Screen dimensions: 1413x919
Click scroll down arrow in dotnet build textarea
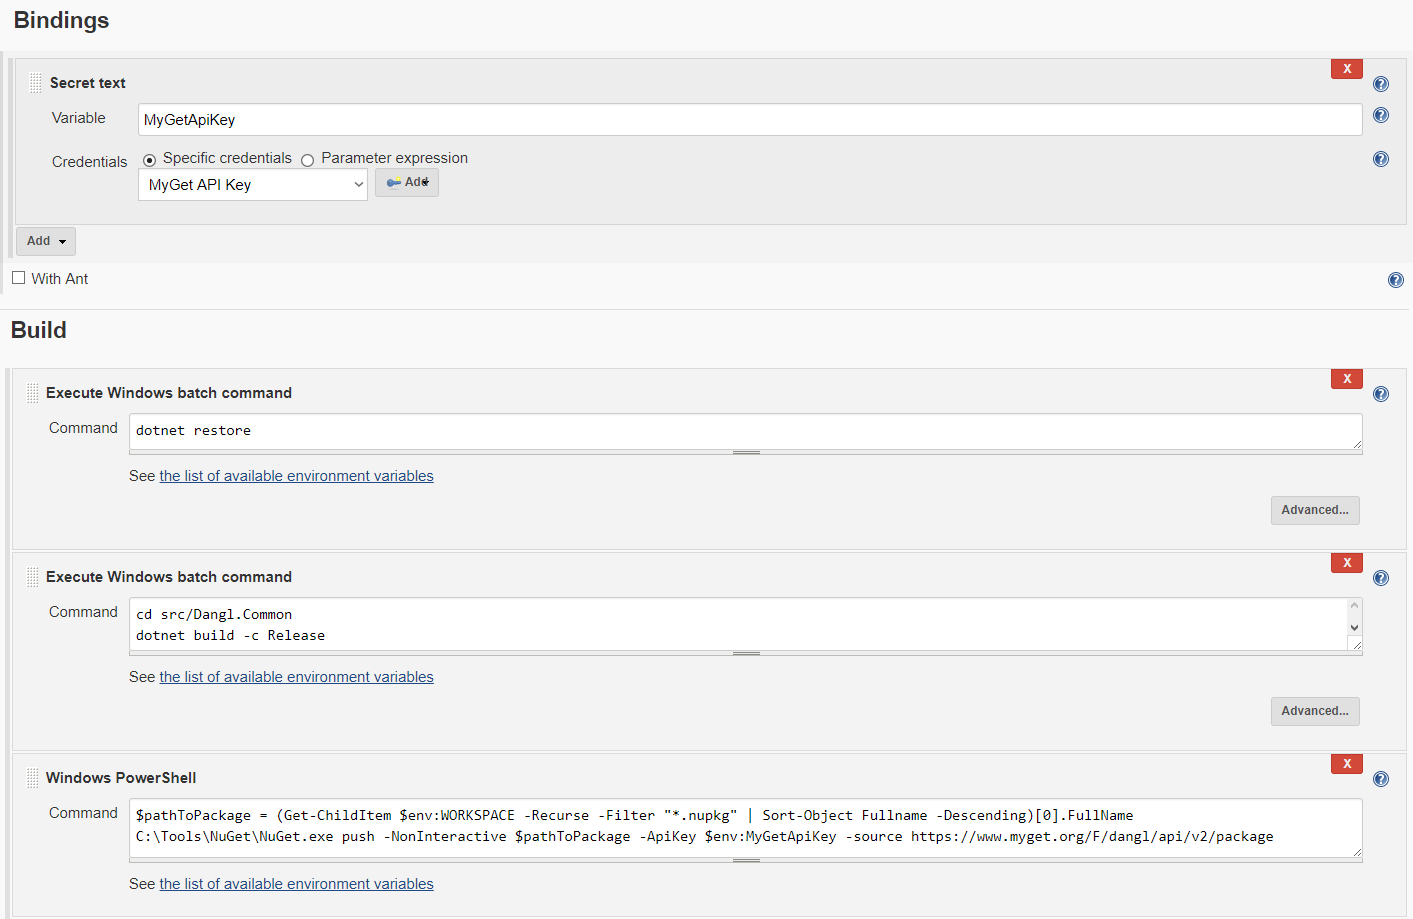1355,628
